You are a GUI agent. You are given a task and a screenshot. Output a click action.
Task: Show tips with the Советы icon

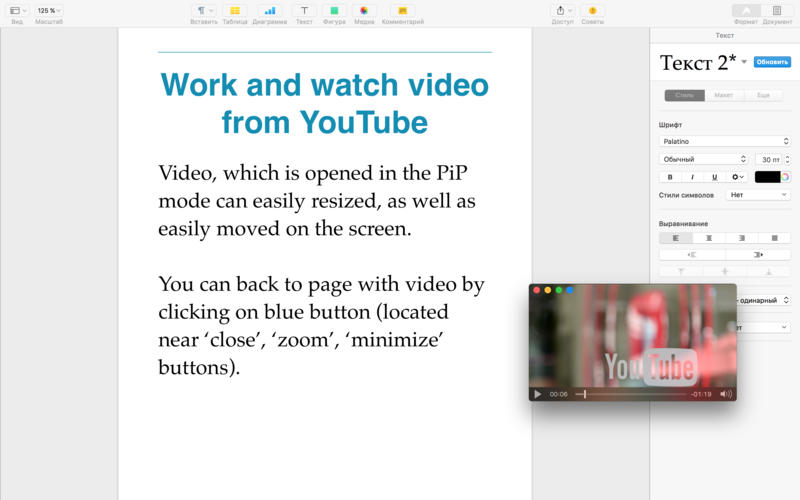(592, 11)
